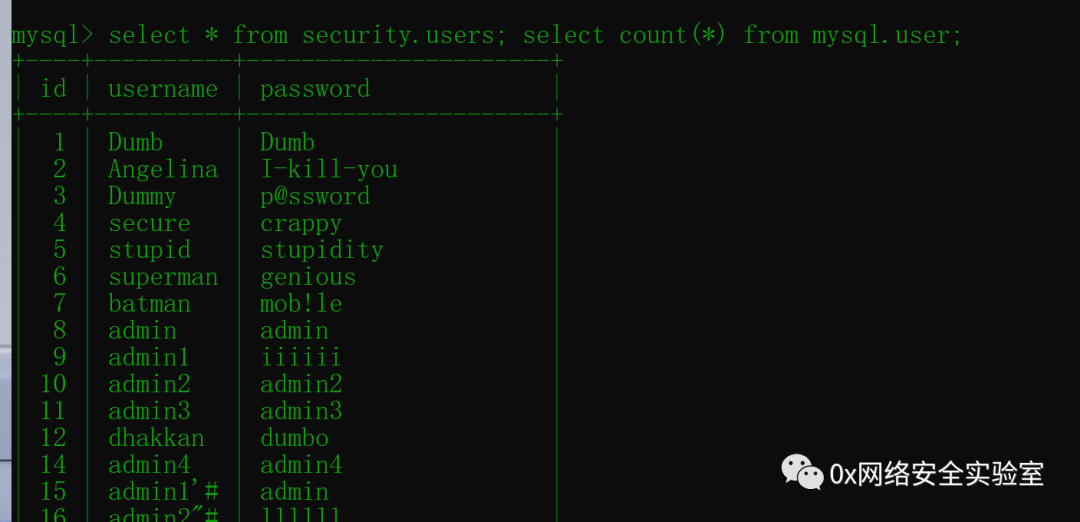Click the WeChat logo icon in watermark
1080x522 pixels.
802,472
